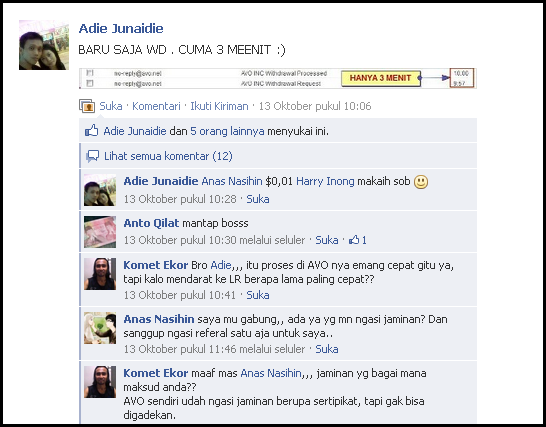Click the thumbs-up icon in likes row

pos(91,131)
